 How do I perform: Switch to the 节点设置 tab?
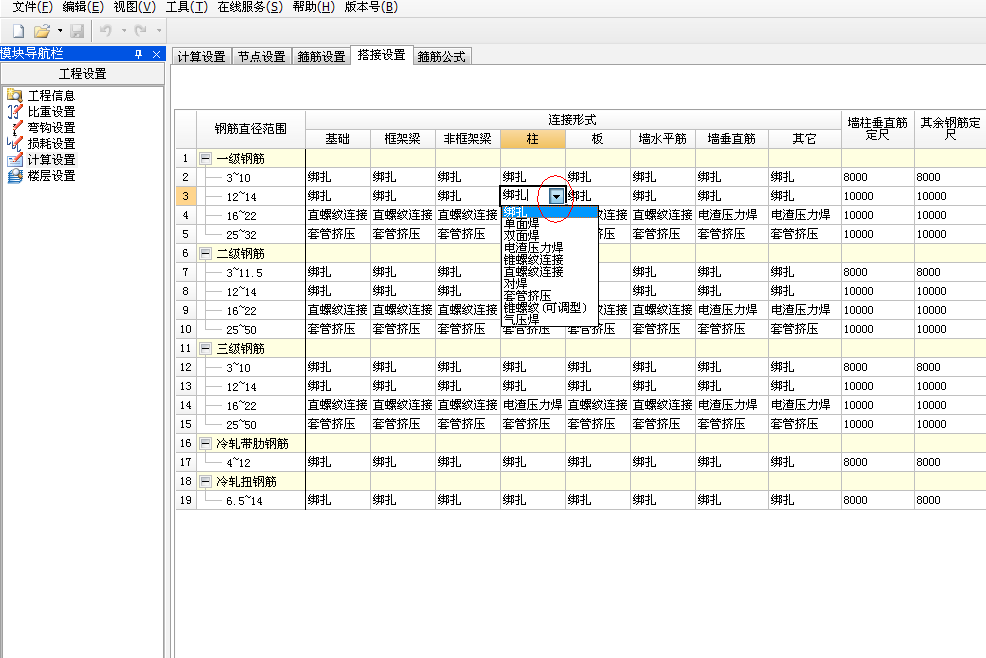tap(262, 57)
